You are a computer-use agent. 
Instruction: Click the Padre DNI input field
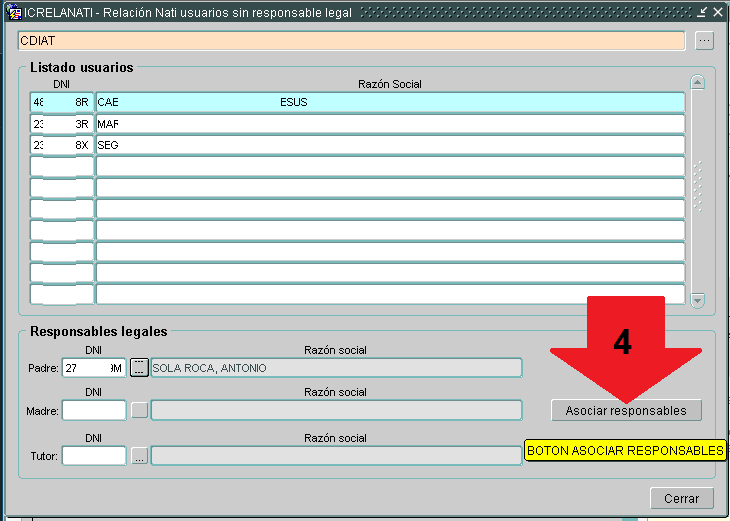click(94, 368)
